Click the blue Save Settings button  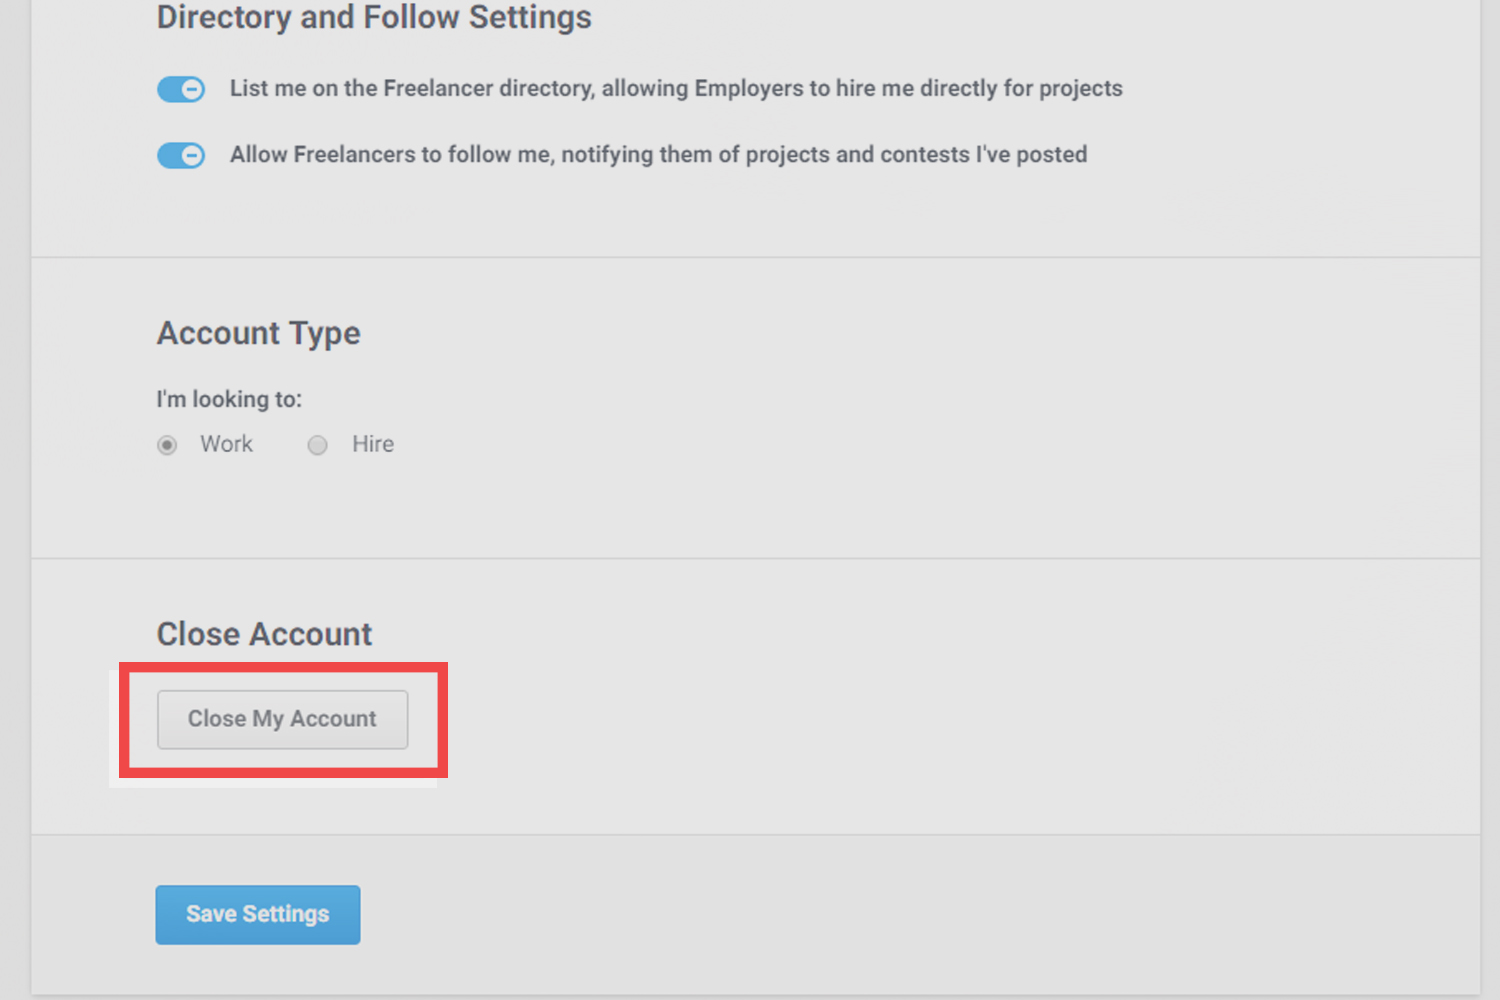coord(257,914)
